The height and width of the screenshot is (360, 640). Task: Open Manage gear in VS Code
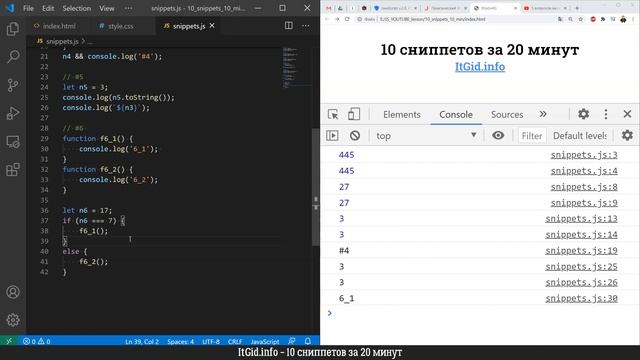pos(13,320)
